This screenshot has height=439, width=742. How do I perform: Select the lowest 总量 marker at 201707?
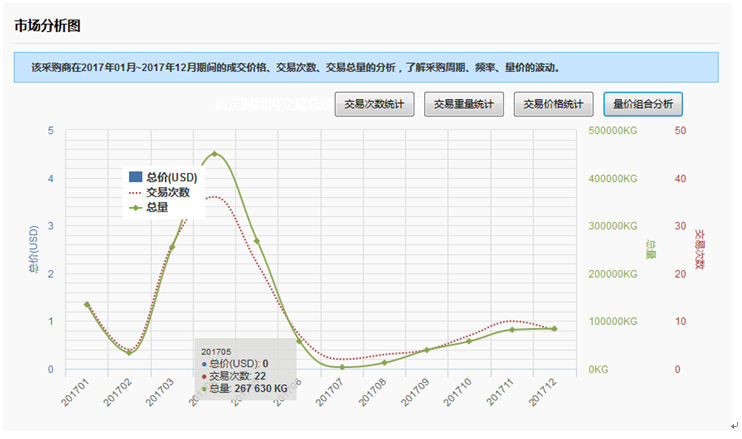tap(342, 367)
